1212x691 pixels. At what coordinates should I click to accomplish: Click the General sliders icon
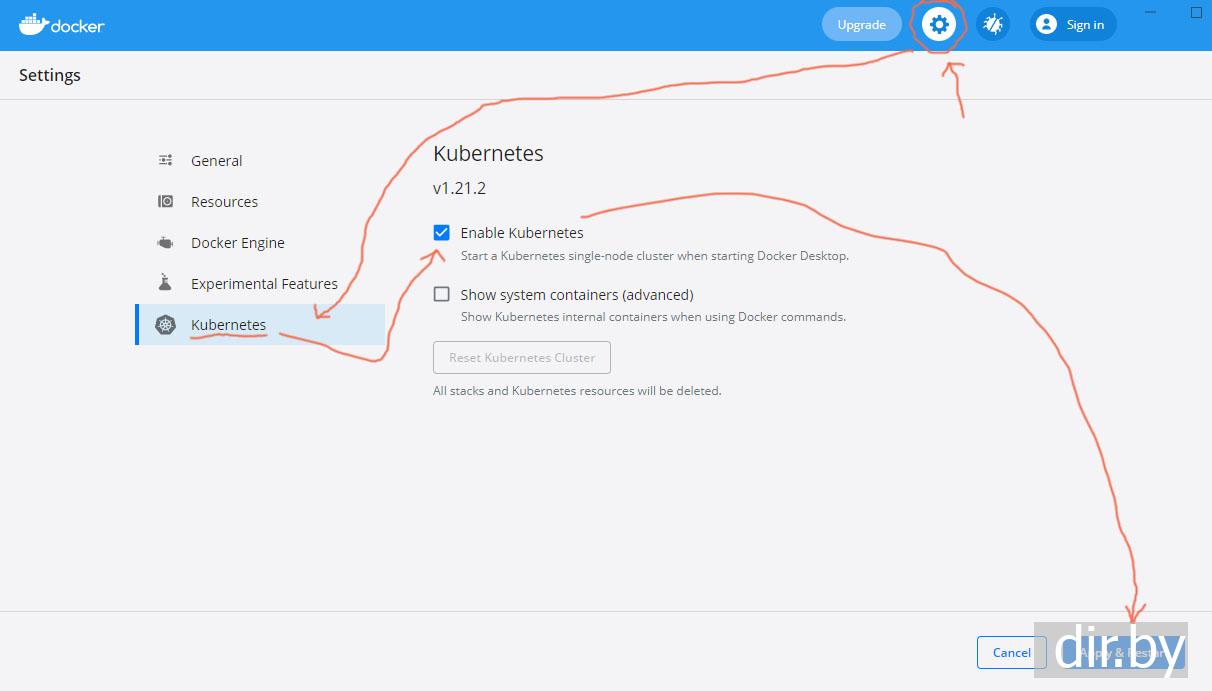coord(166,160)
